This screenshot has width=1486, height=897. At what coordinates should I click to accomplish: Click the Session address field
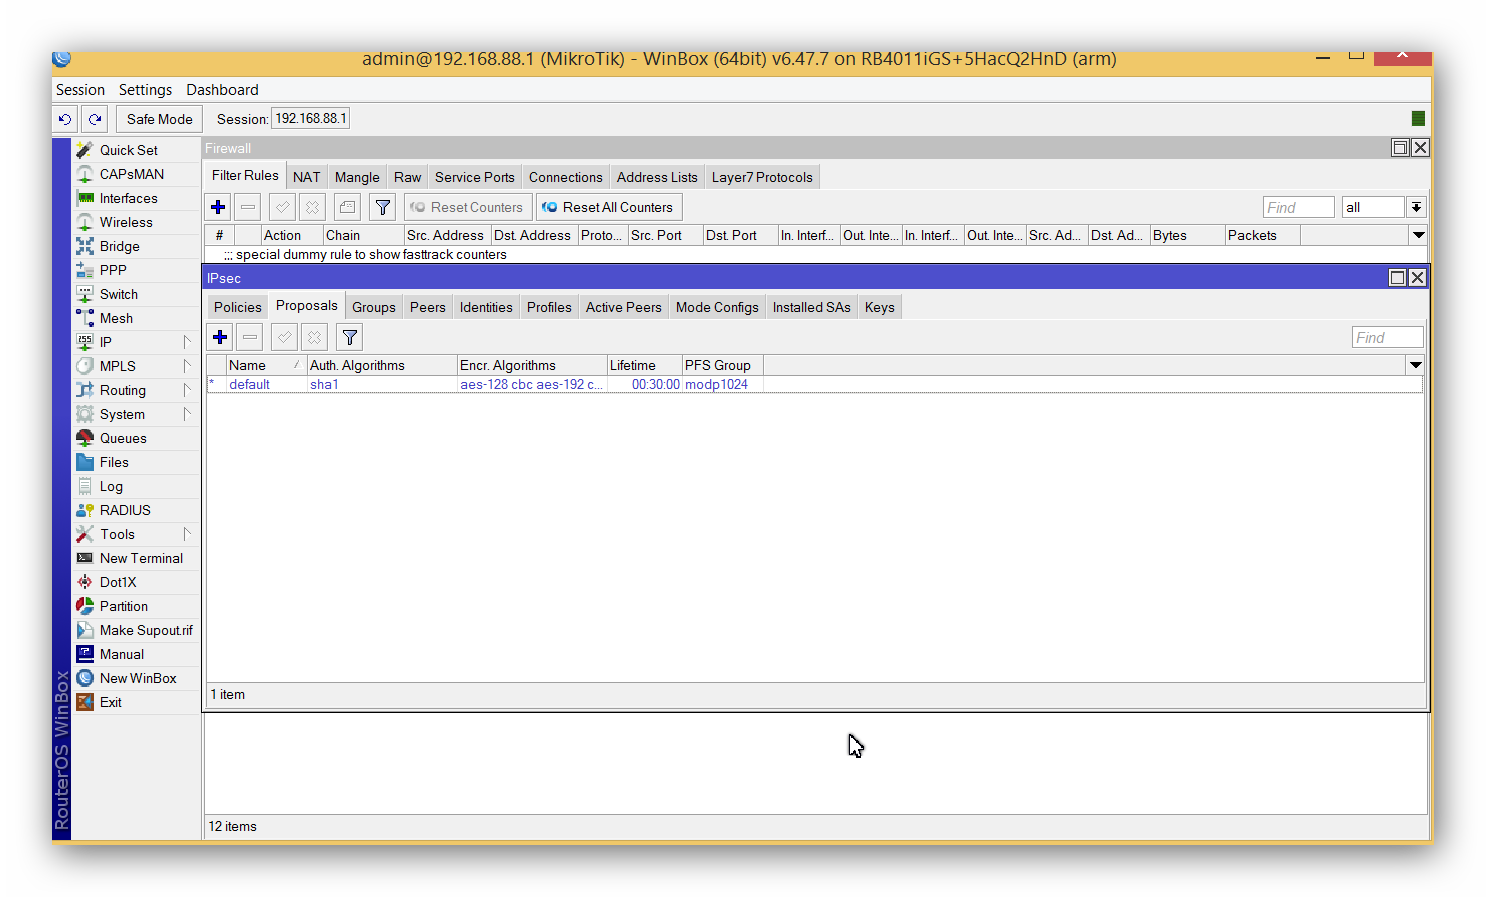310,119
